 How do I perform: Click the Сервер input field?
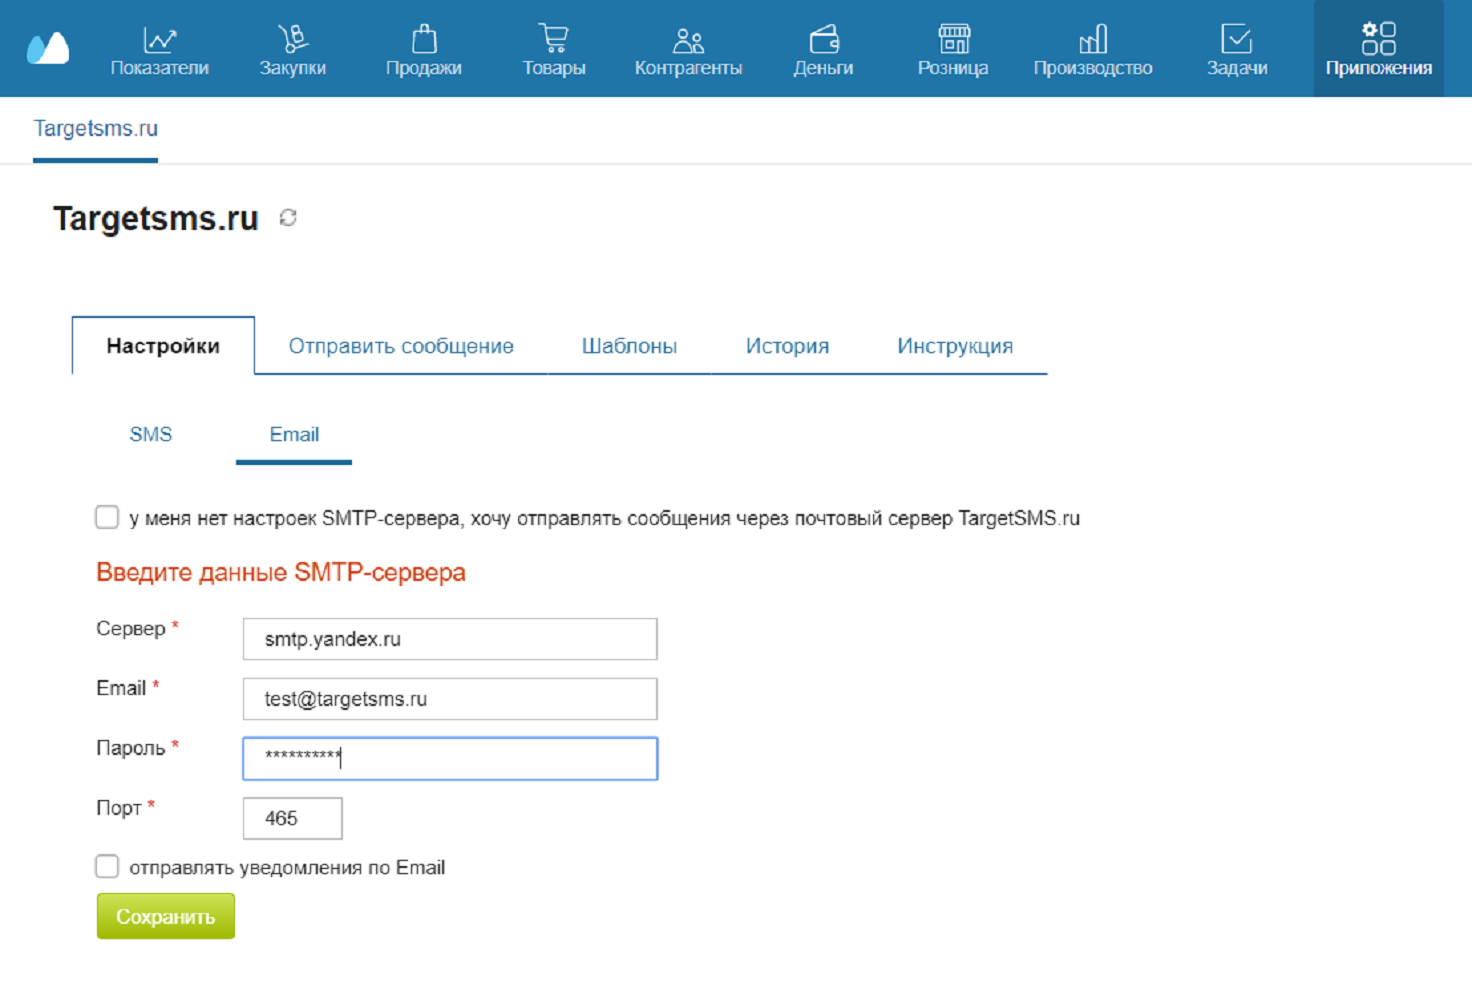pos(450,639)
